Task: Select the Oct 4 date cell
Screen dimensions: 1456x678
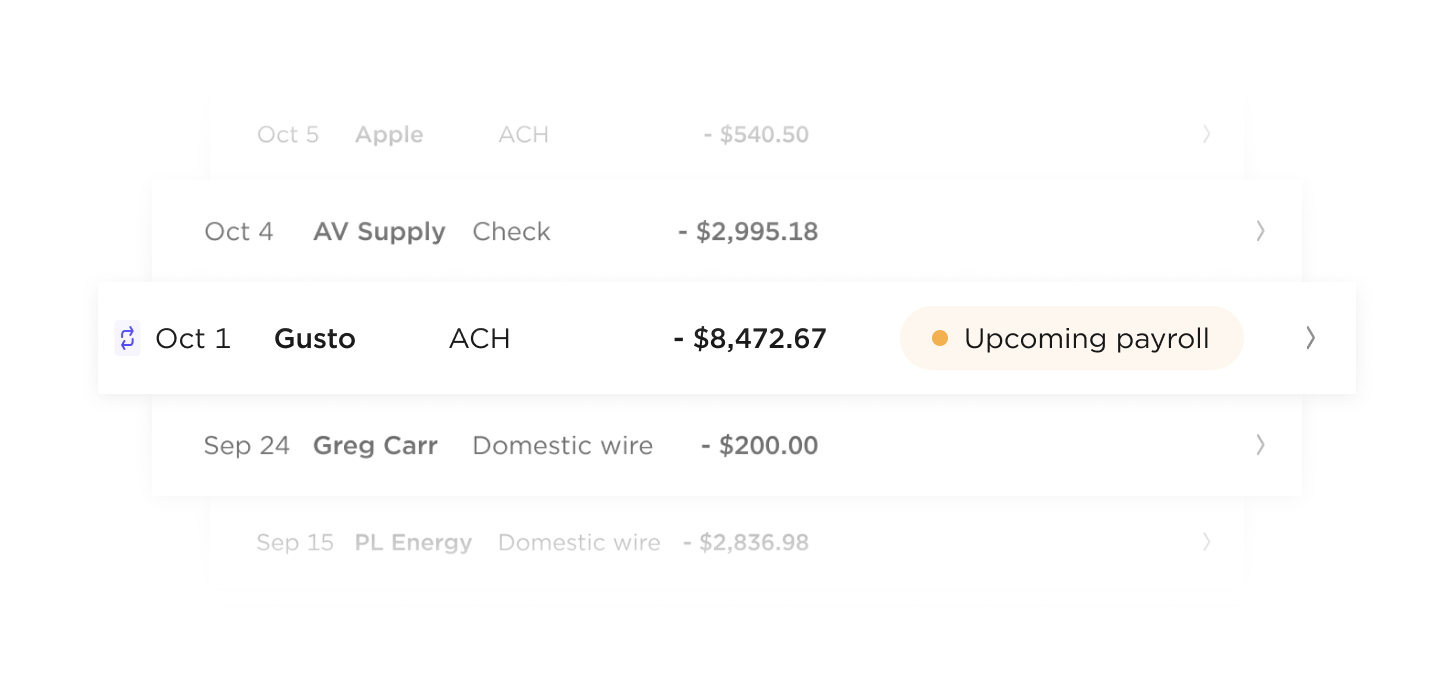Action: click(x=239, y=232)
